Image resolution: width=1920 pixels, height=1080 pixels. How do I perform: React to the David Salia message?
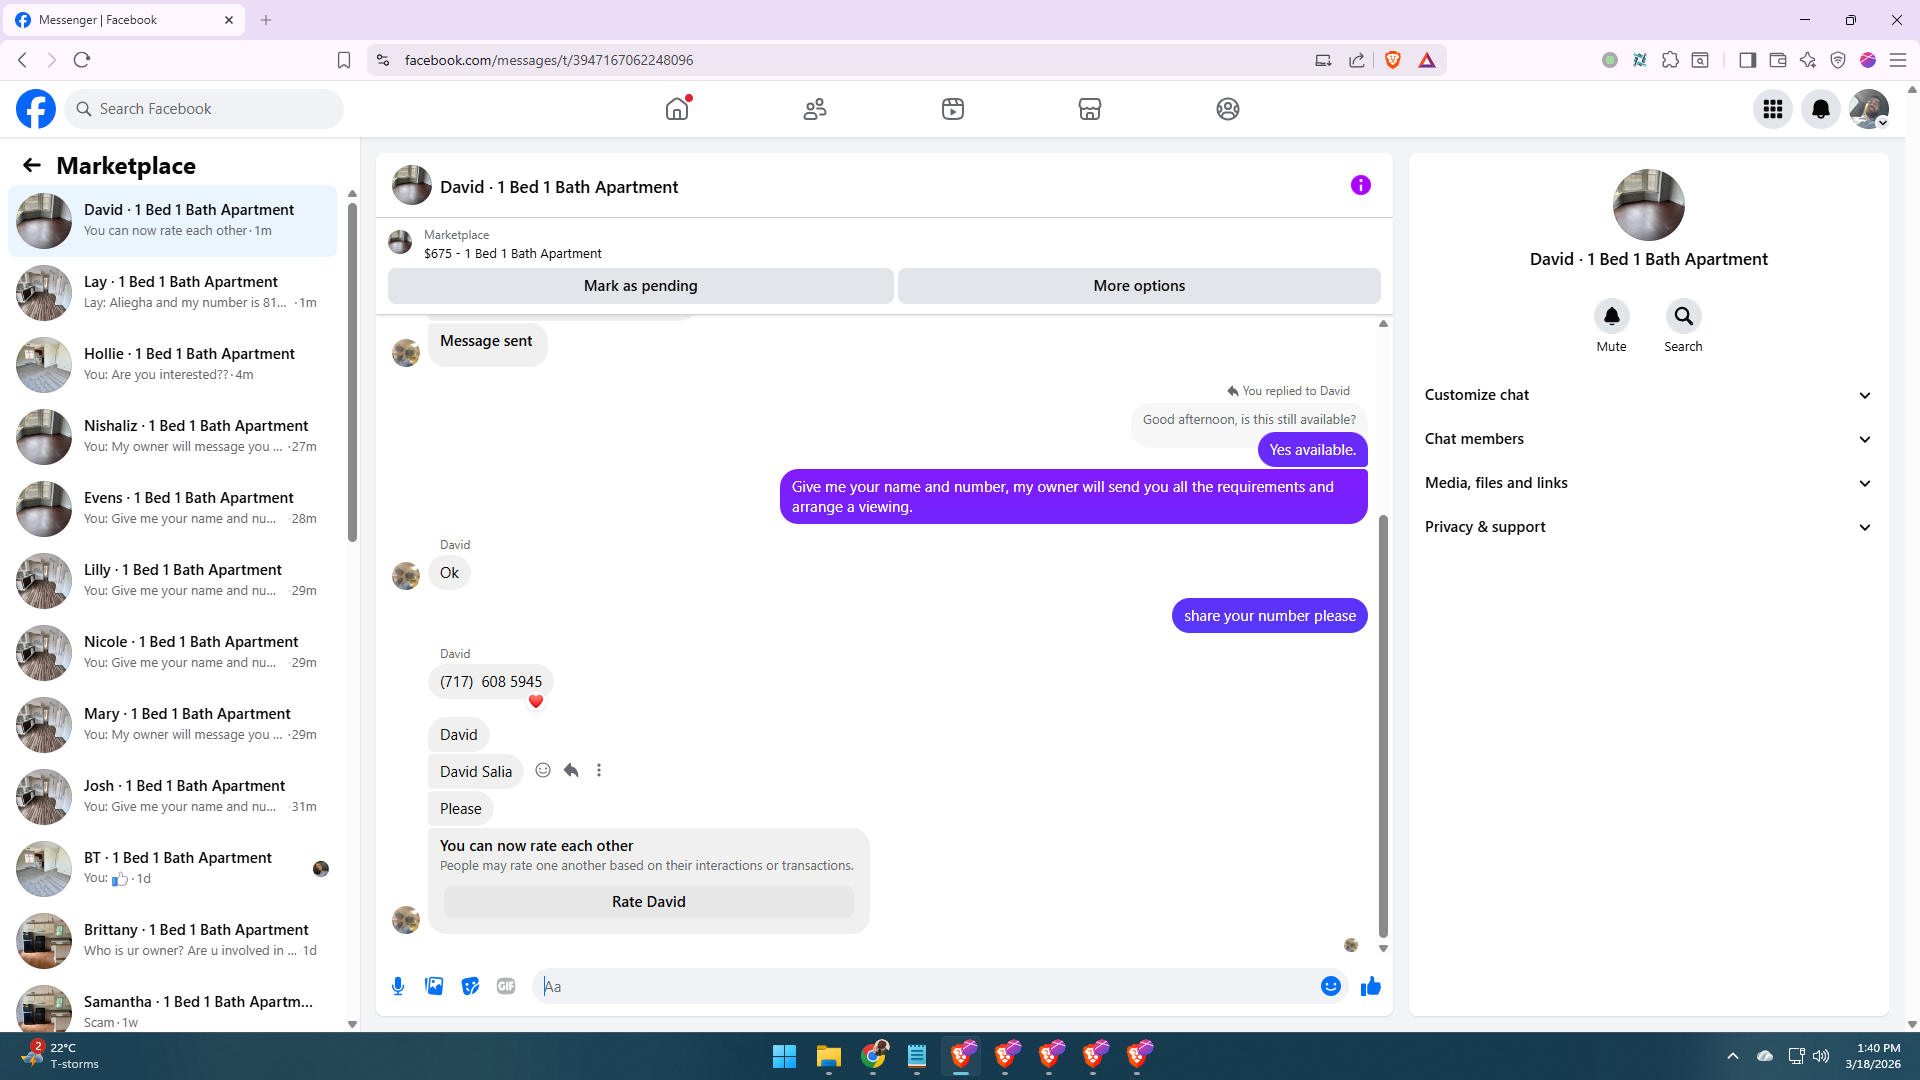(543, 770)
